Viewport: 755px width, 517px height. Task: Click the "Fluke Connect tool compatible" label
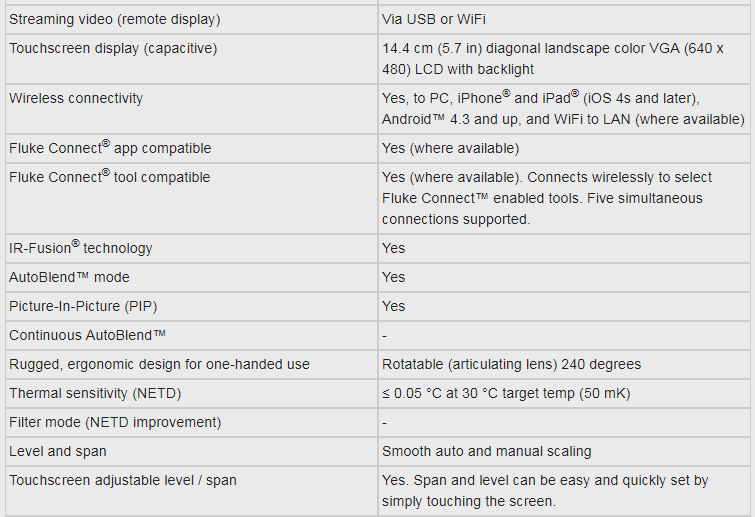pyautogui.click(x=109, y=177)
